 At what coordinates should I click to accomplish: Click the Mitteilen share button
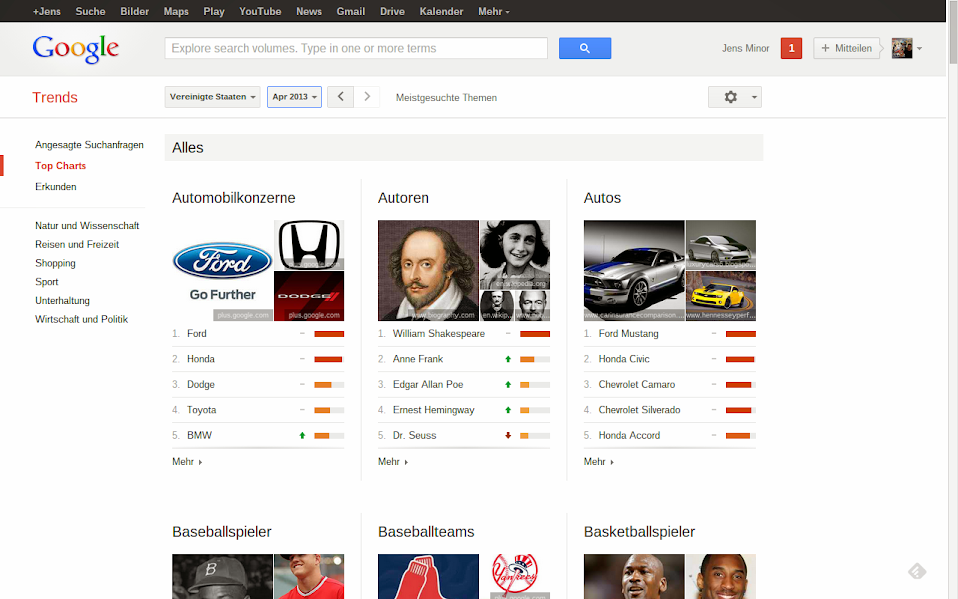[847, 48]
